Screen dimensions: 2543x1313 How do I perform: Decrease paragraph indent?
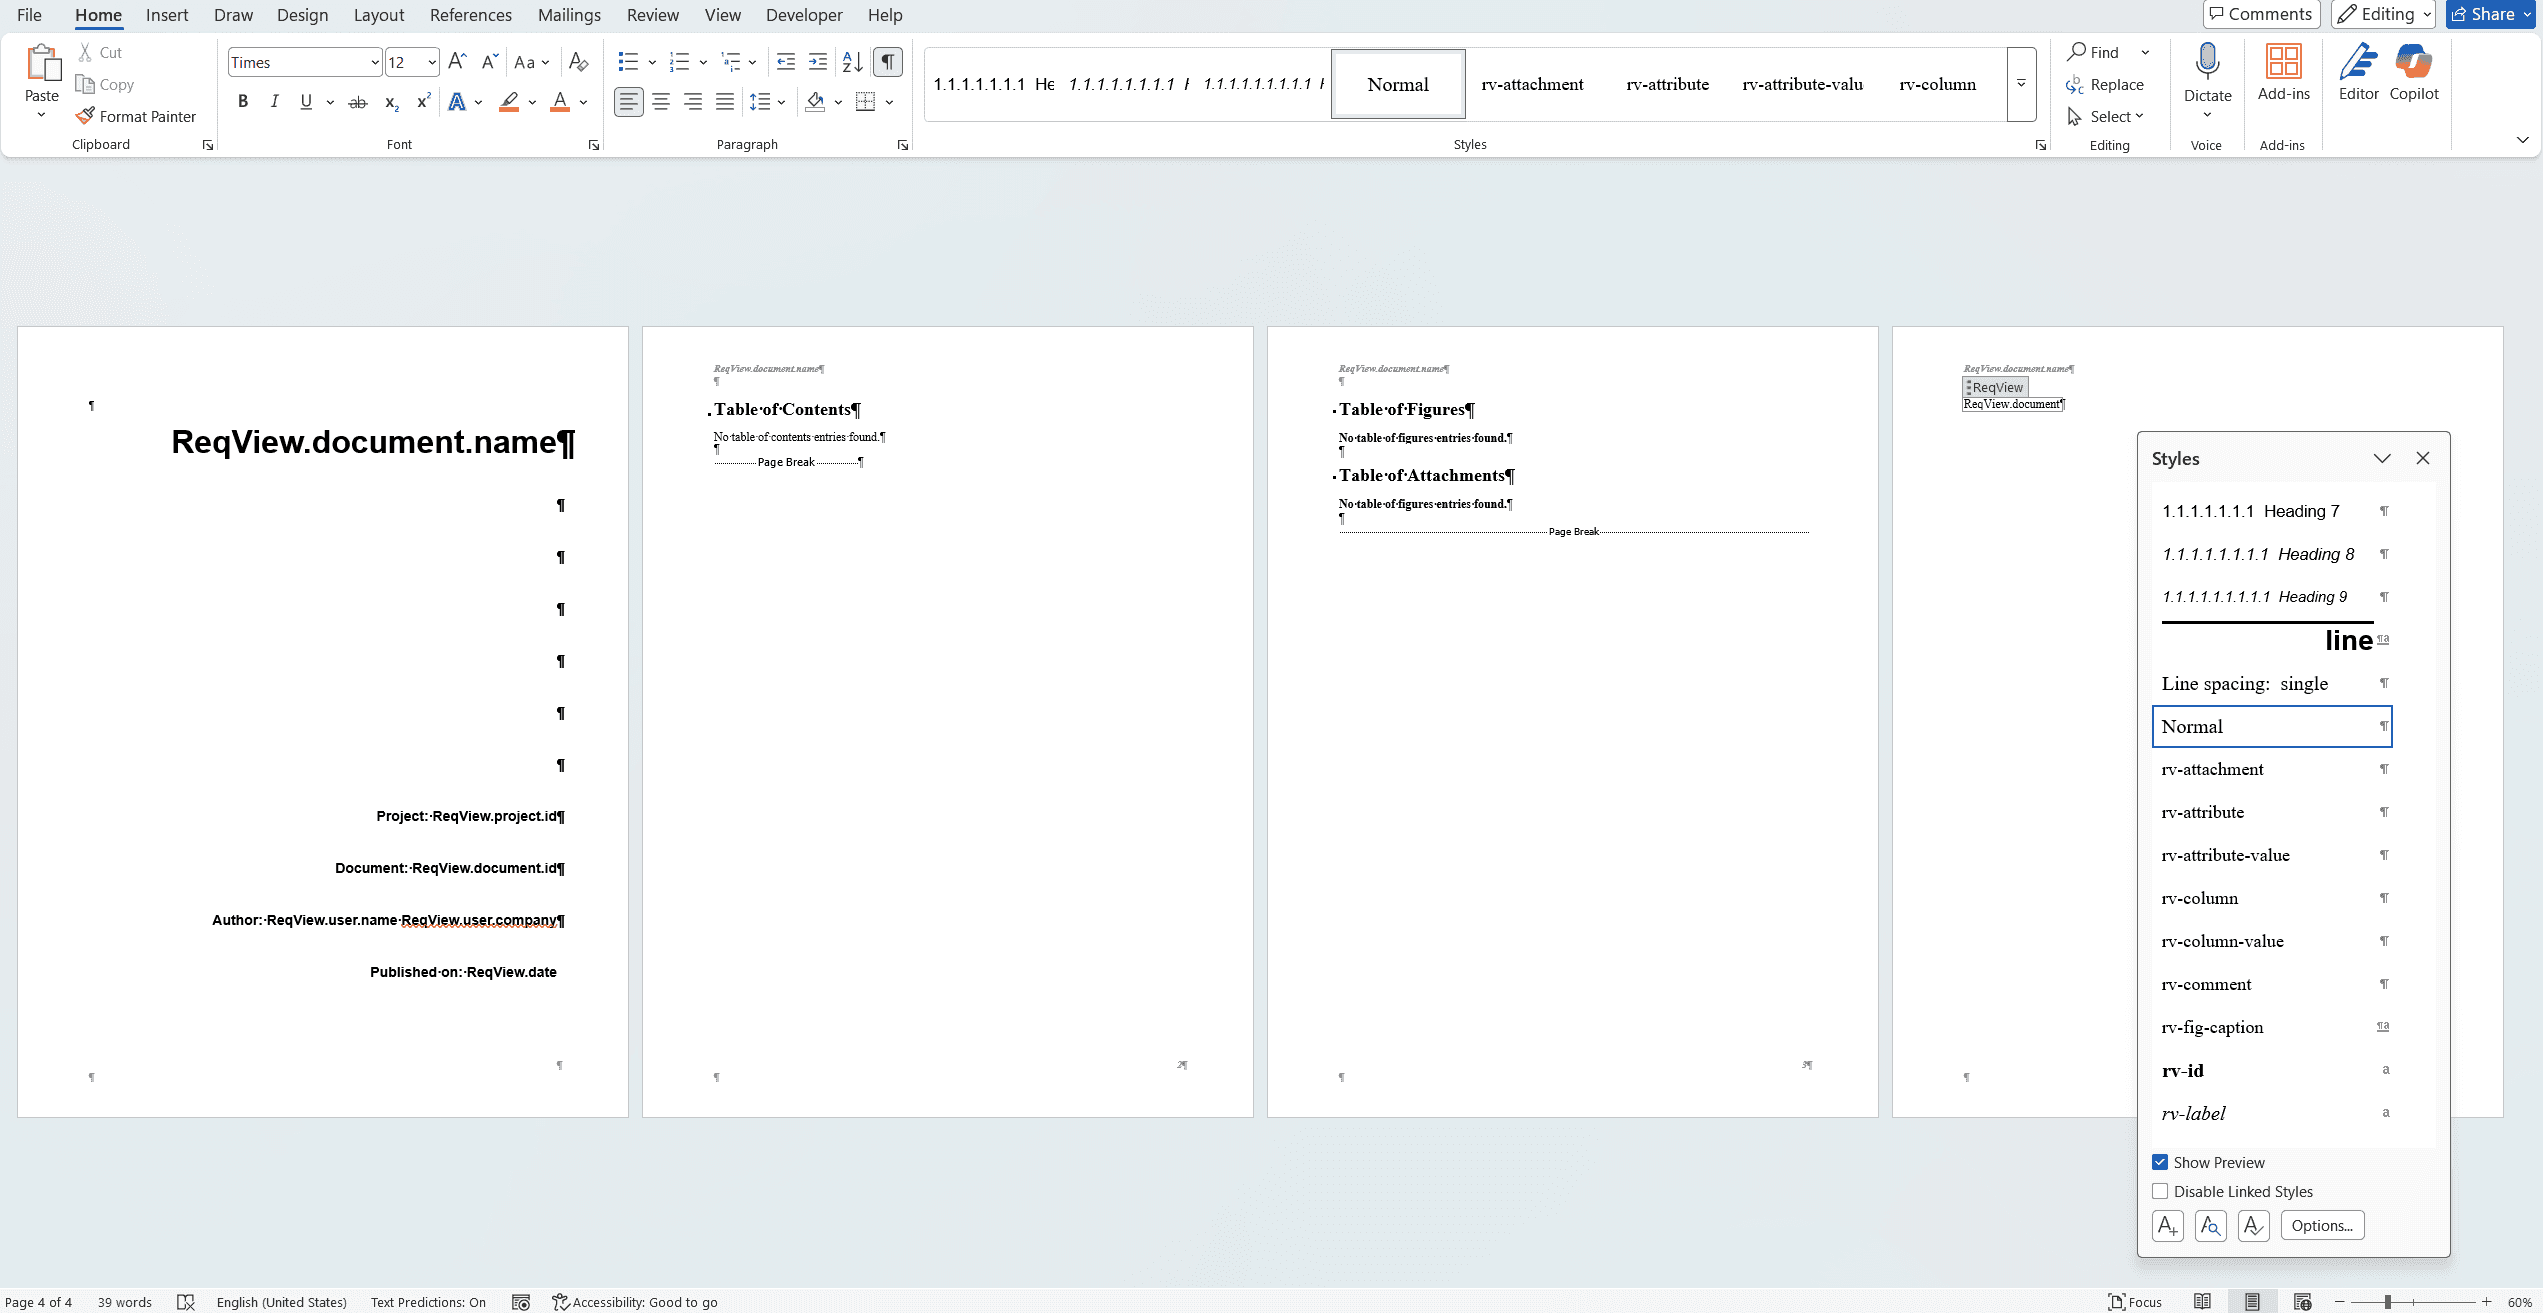point(786,62)
